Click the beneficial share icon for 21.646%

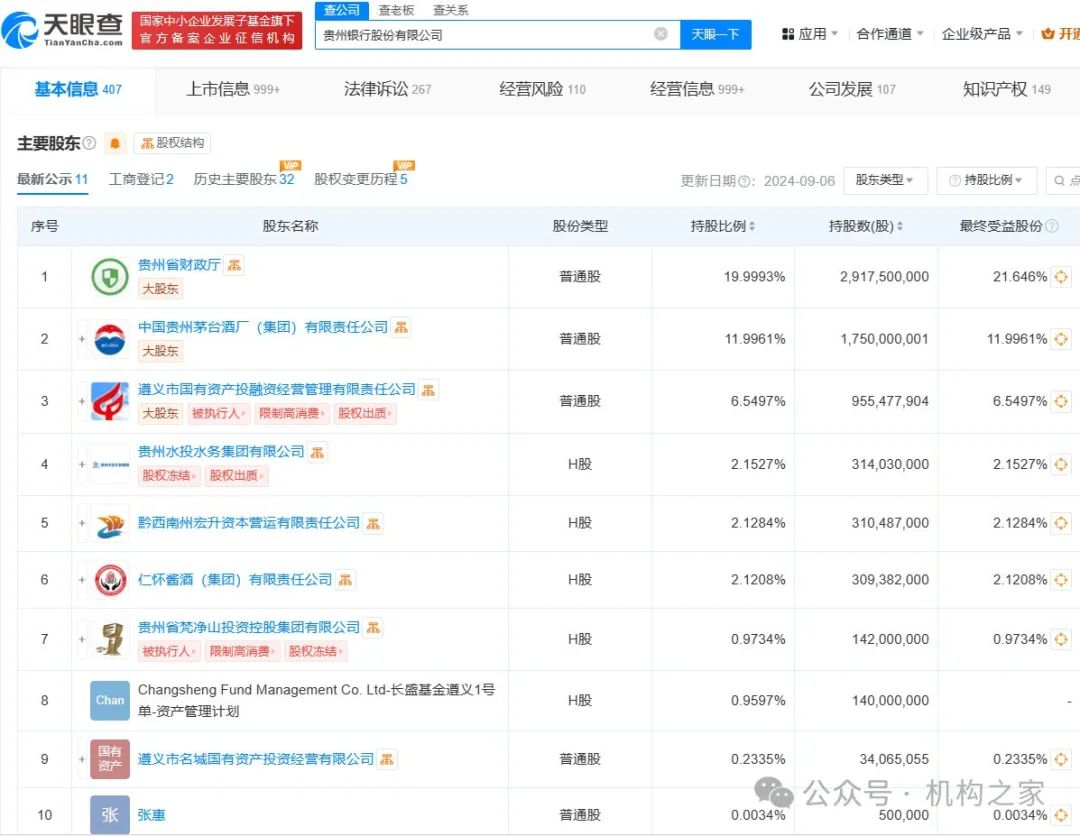point(1061,277)
